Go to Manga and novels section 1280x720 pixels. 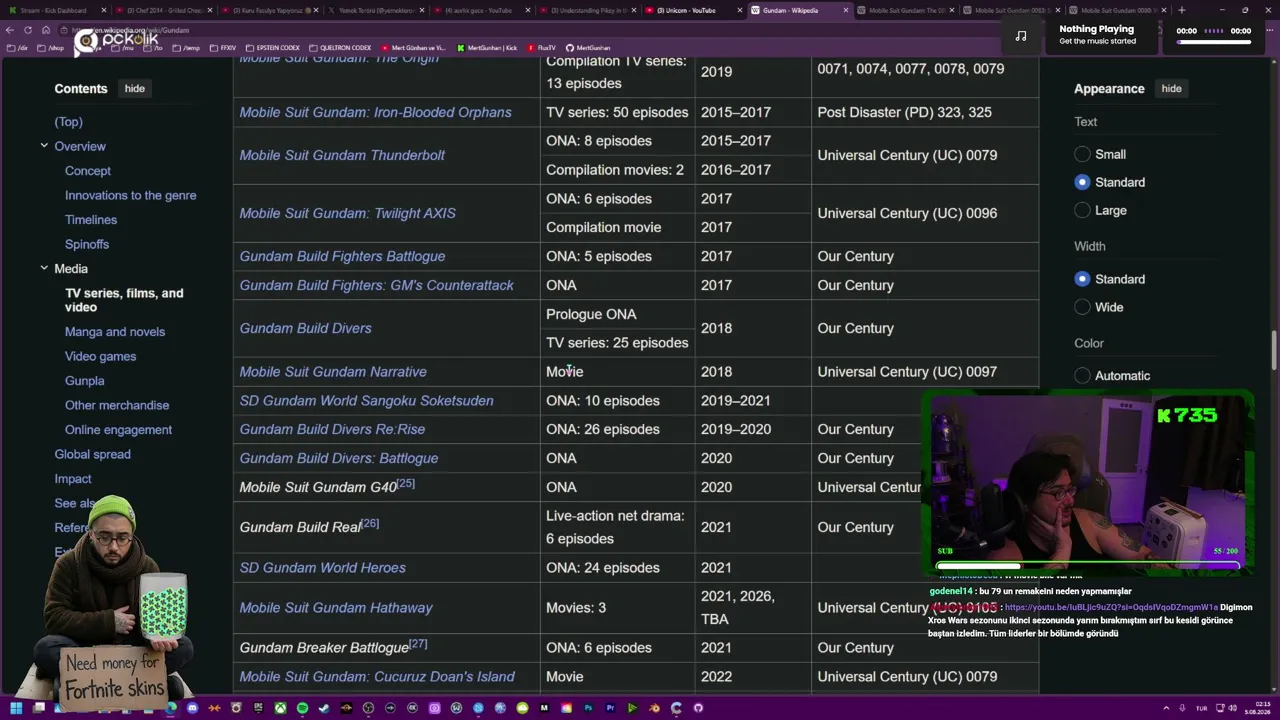pyautogui.click(x=115, y=332)
